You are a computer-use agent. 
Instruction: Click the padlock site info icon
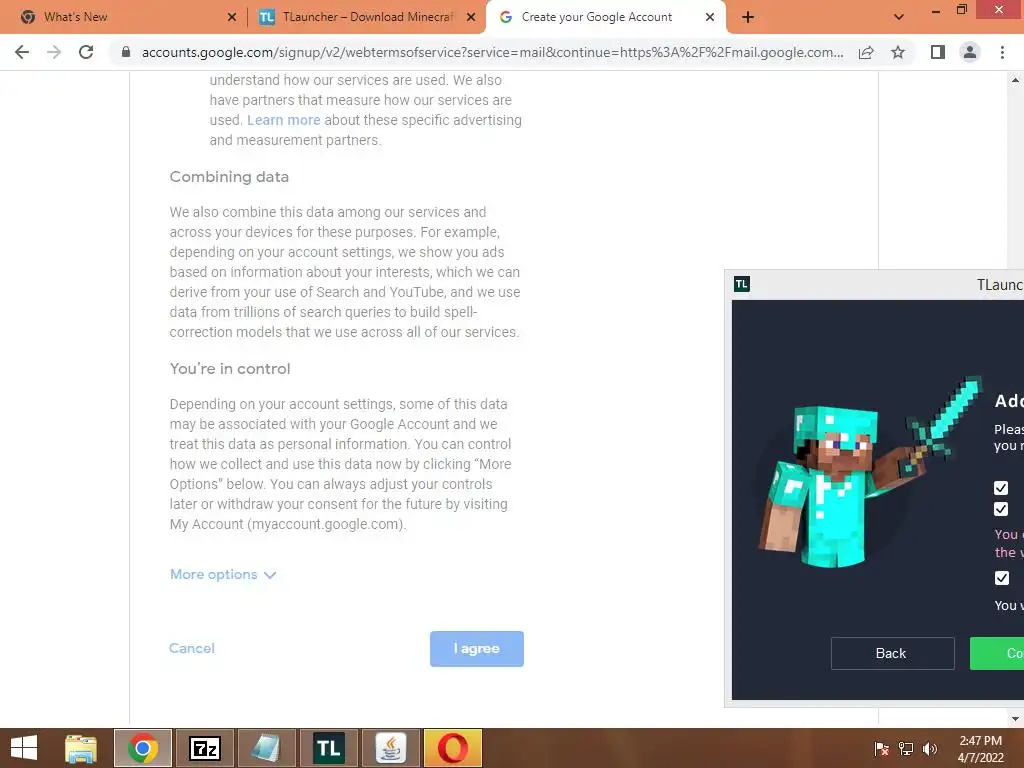pyautogui.click(x=126, y=52)
